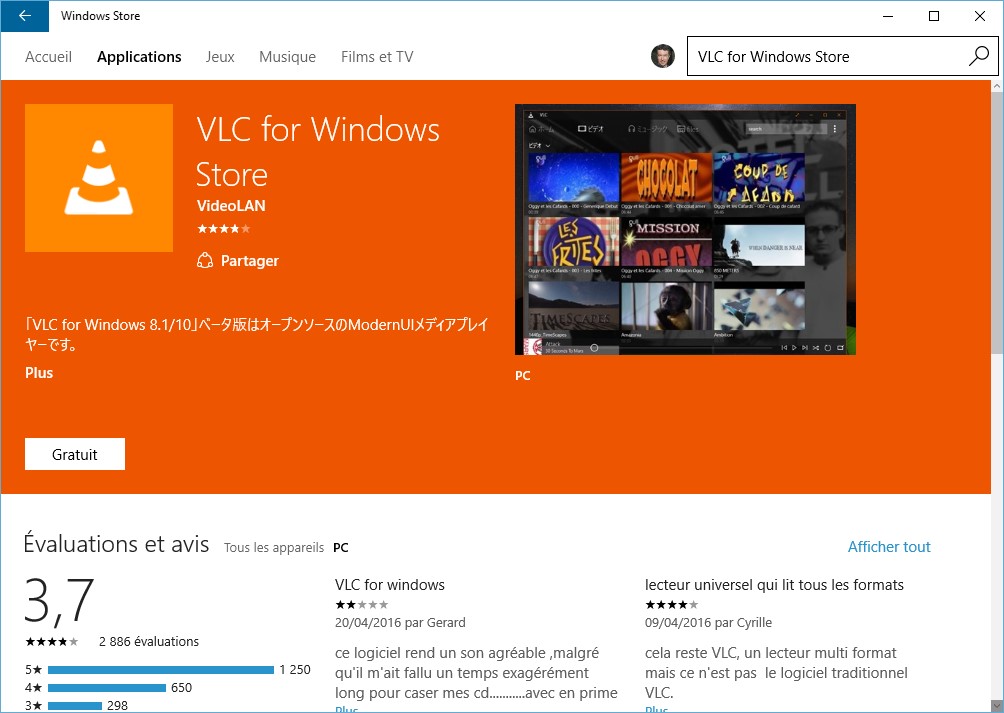Image resolution: width=1004 pixels, height=713 pixels.
Task: Open the user profile avatar
Action: (x=662, y=57)
